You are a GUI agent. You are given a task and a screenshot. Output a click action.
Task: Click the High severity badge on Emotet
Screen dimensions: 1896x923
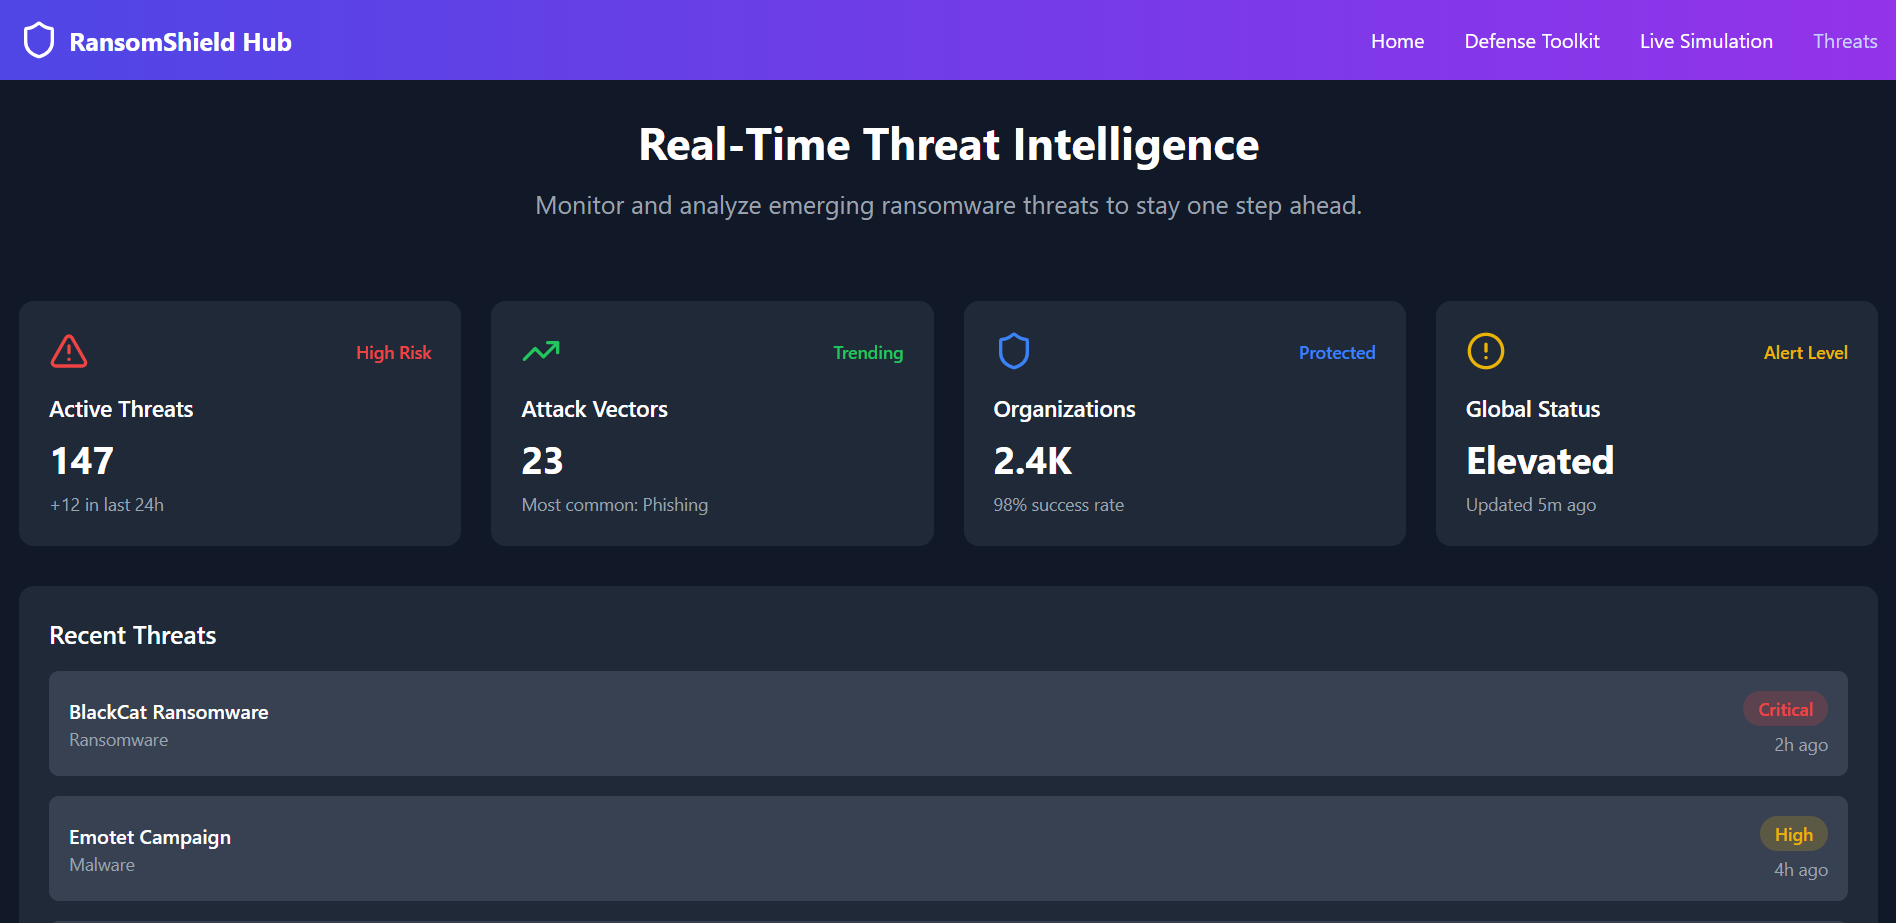click(x=1793, y=834)
